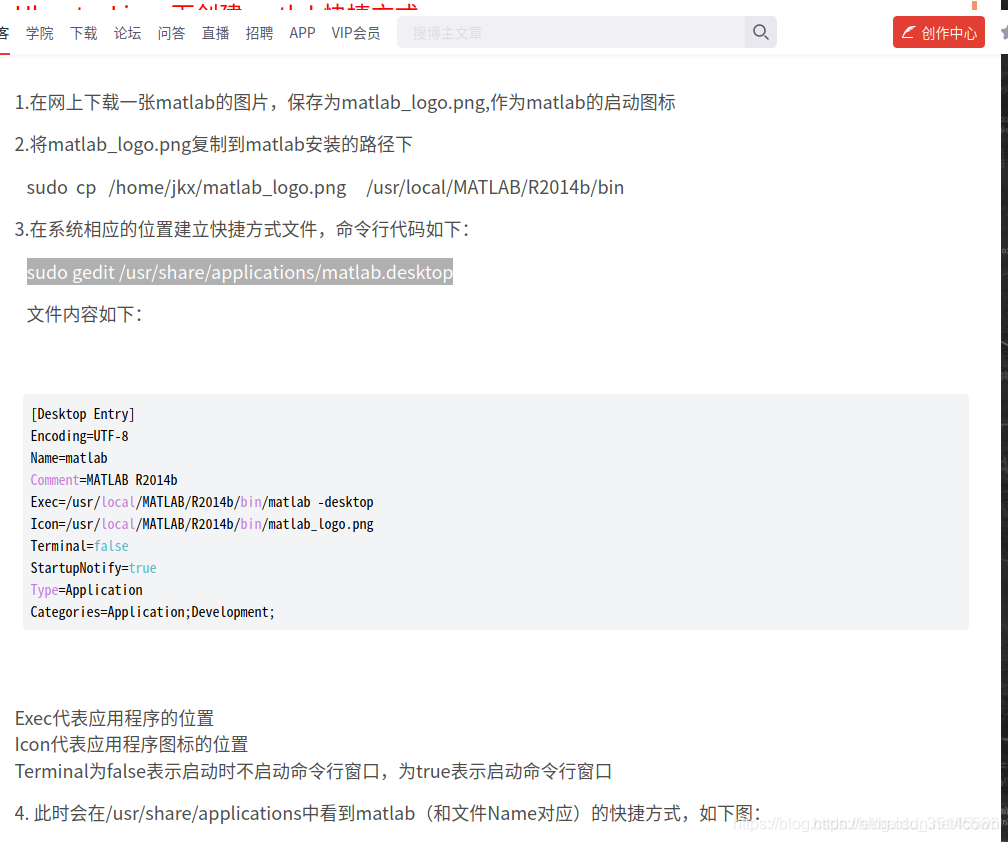Click the Exec= matlab -desktop line
Screen dimensions: 1008x842
pyautogui.click(x=202, y=502)
